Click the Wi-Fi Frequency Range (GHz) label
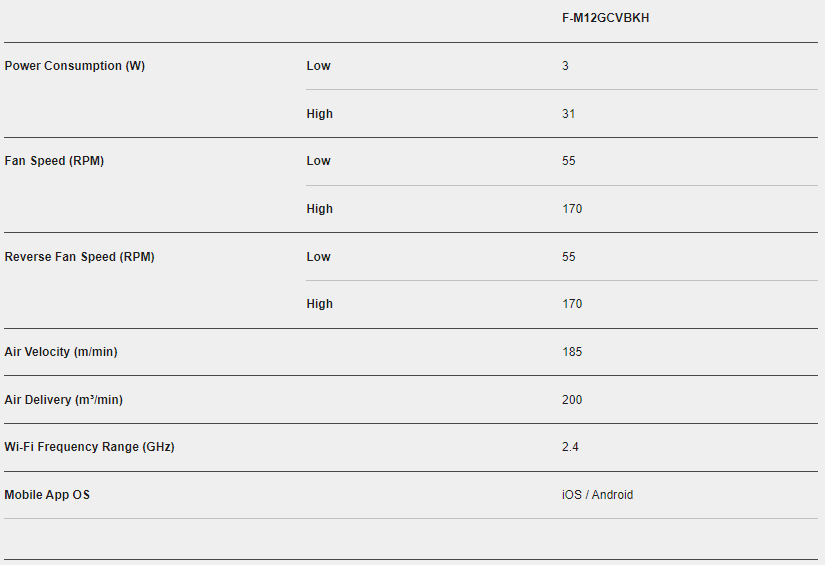The image size is (825, 565). point(89,447)
